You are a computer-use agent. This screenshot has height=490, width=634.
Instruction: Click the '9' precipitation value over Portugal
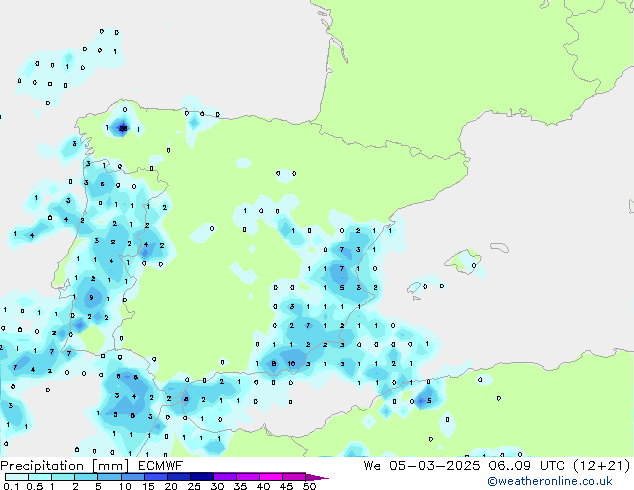point(91,298)
